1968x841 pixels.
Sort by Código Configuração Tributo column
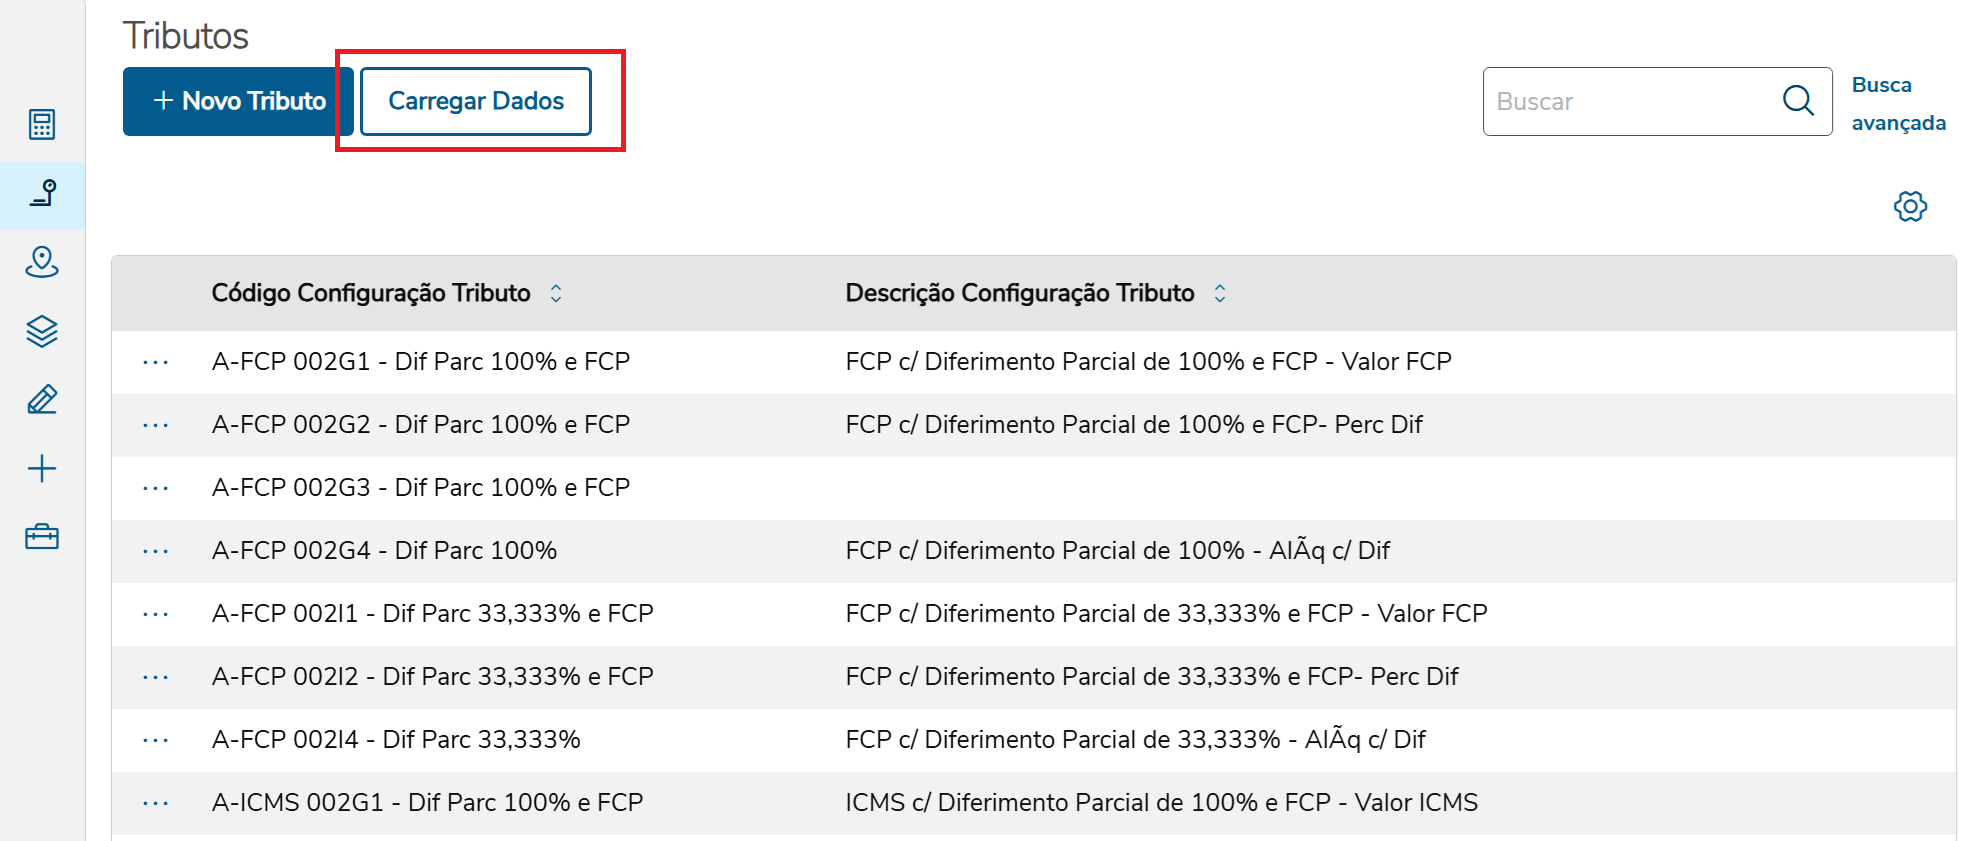click(x=556, y=293)
